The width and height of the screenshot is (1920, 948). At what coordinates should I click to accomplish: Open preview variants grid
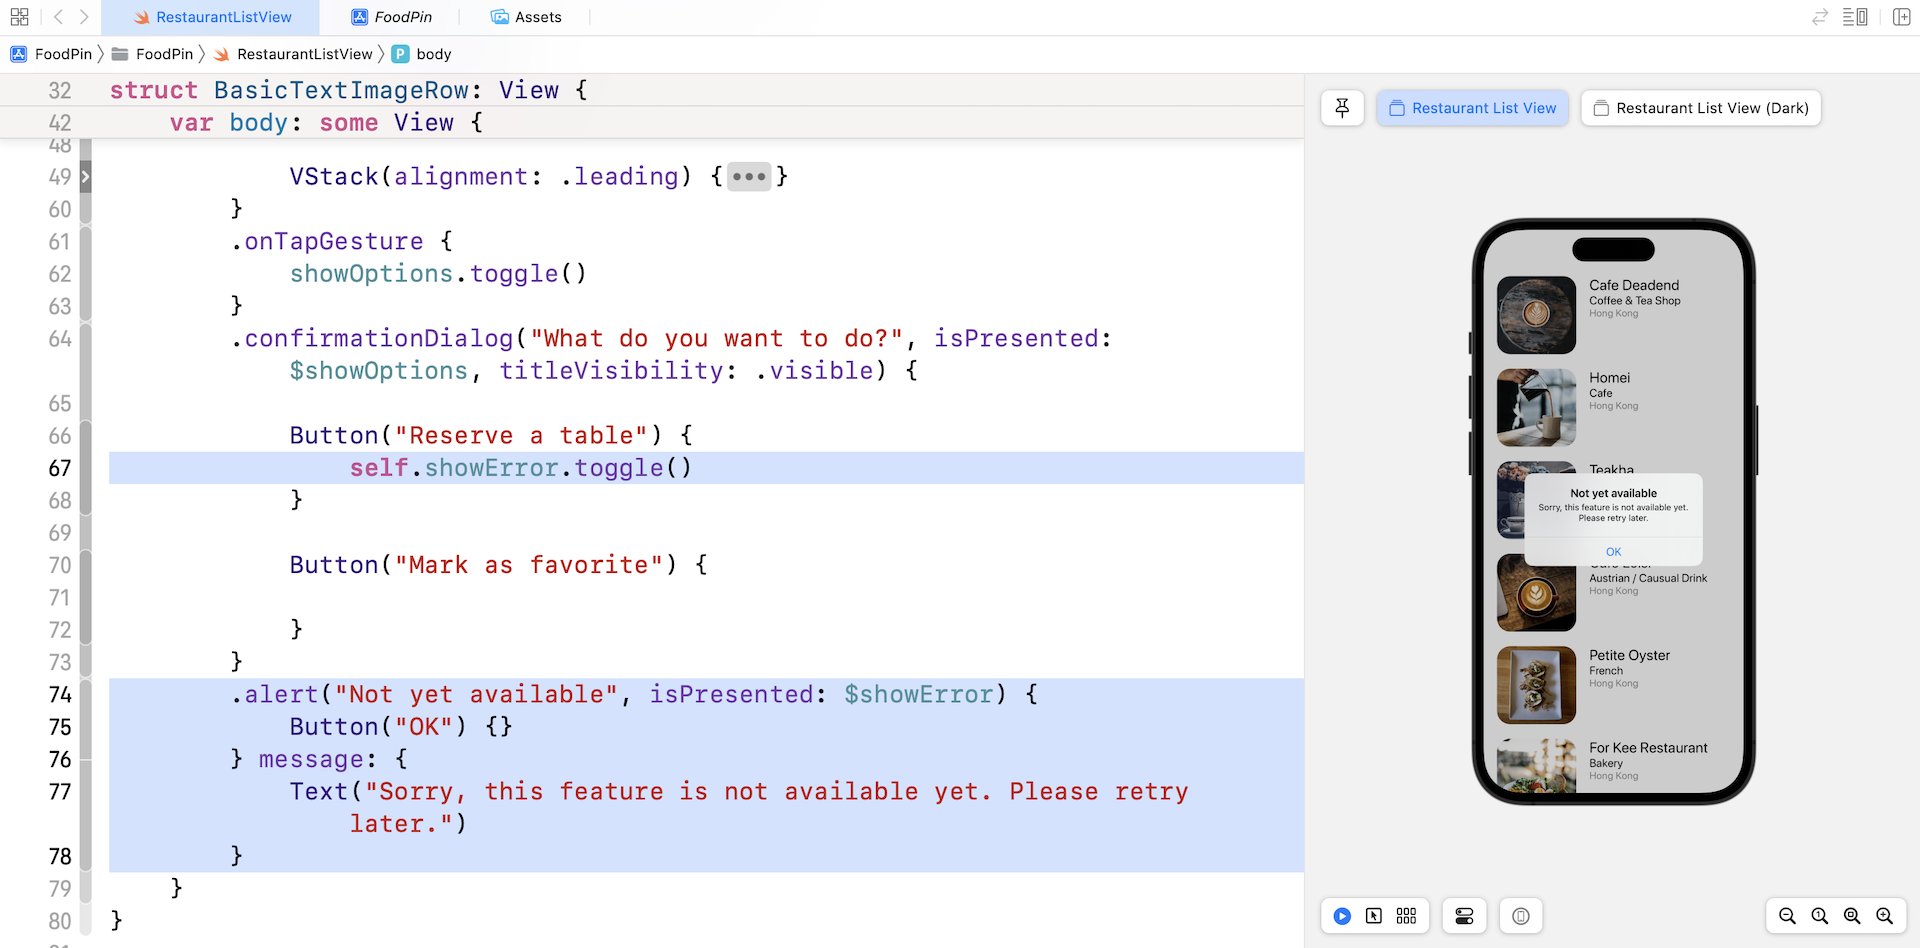click(x=1406, y=916)
